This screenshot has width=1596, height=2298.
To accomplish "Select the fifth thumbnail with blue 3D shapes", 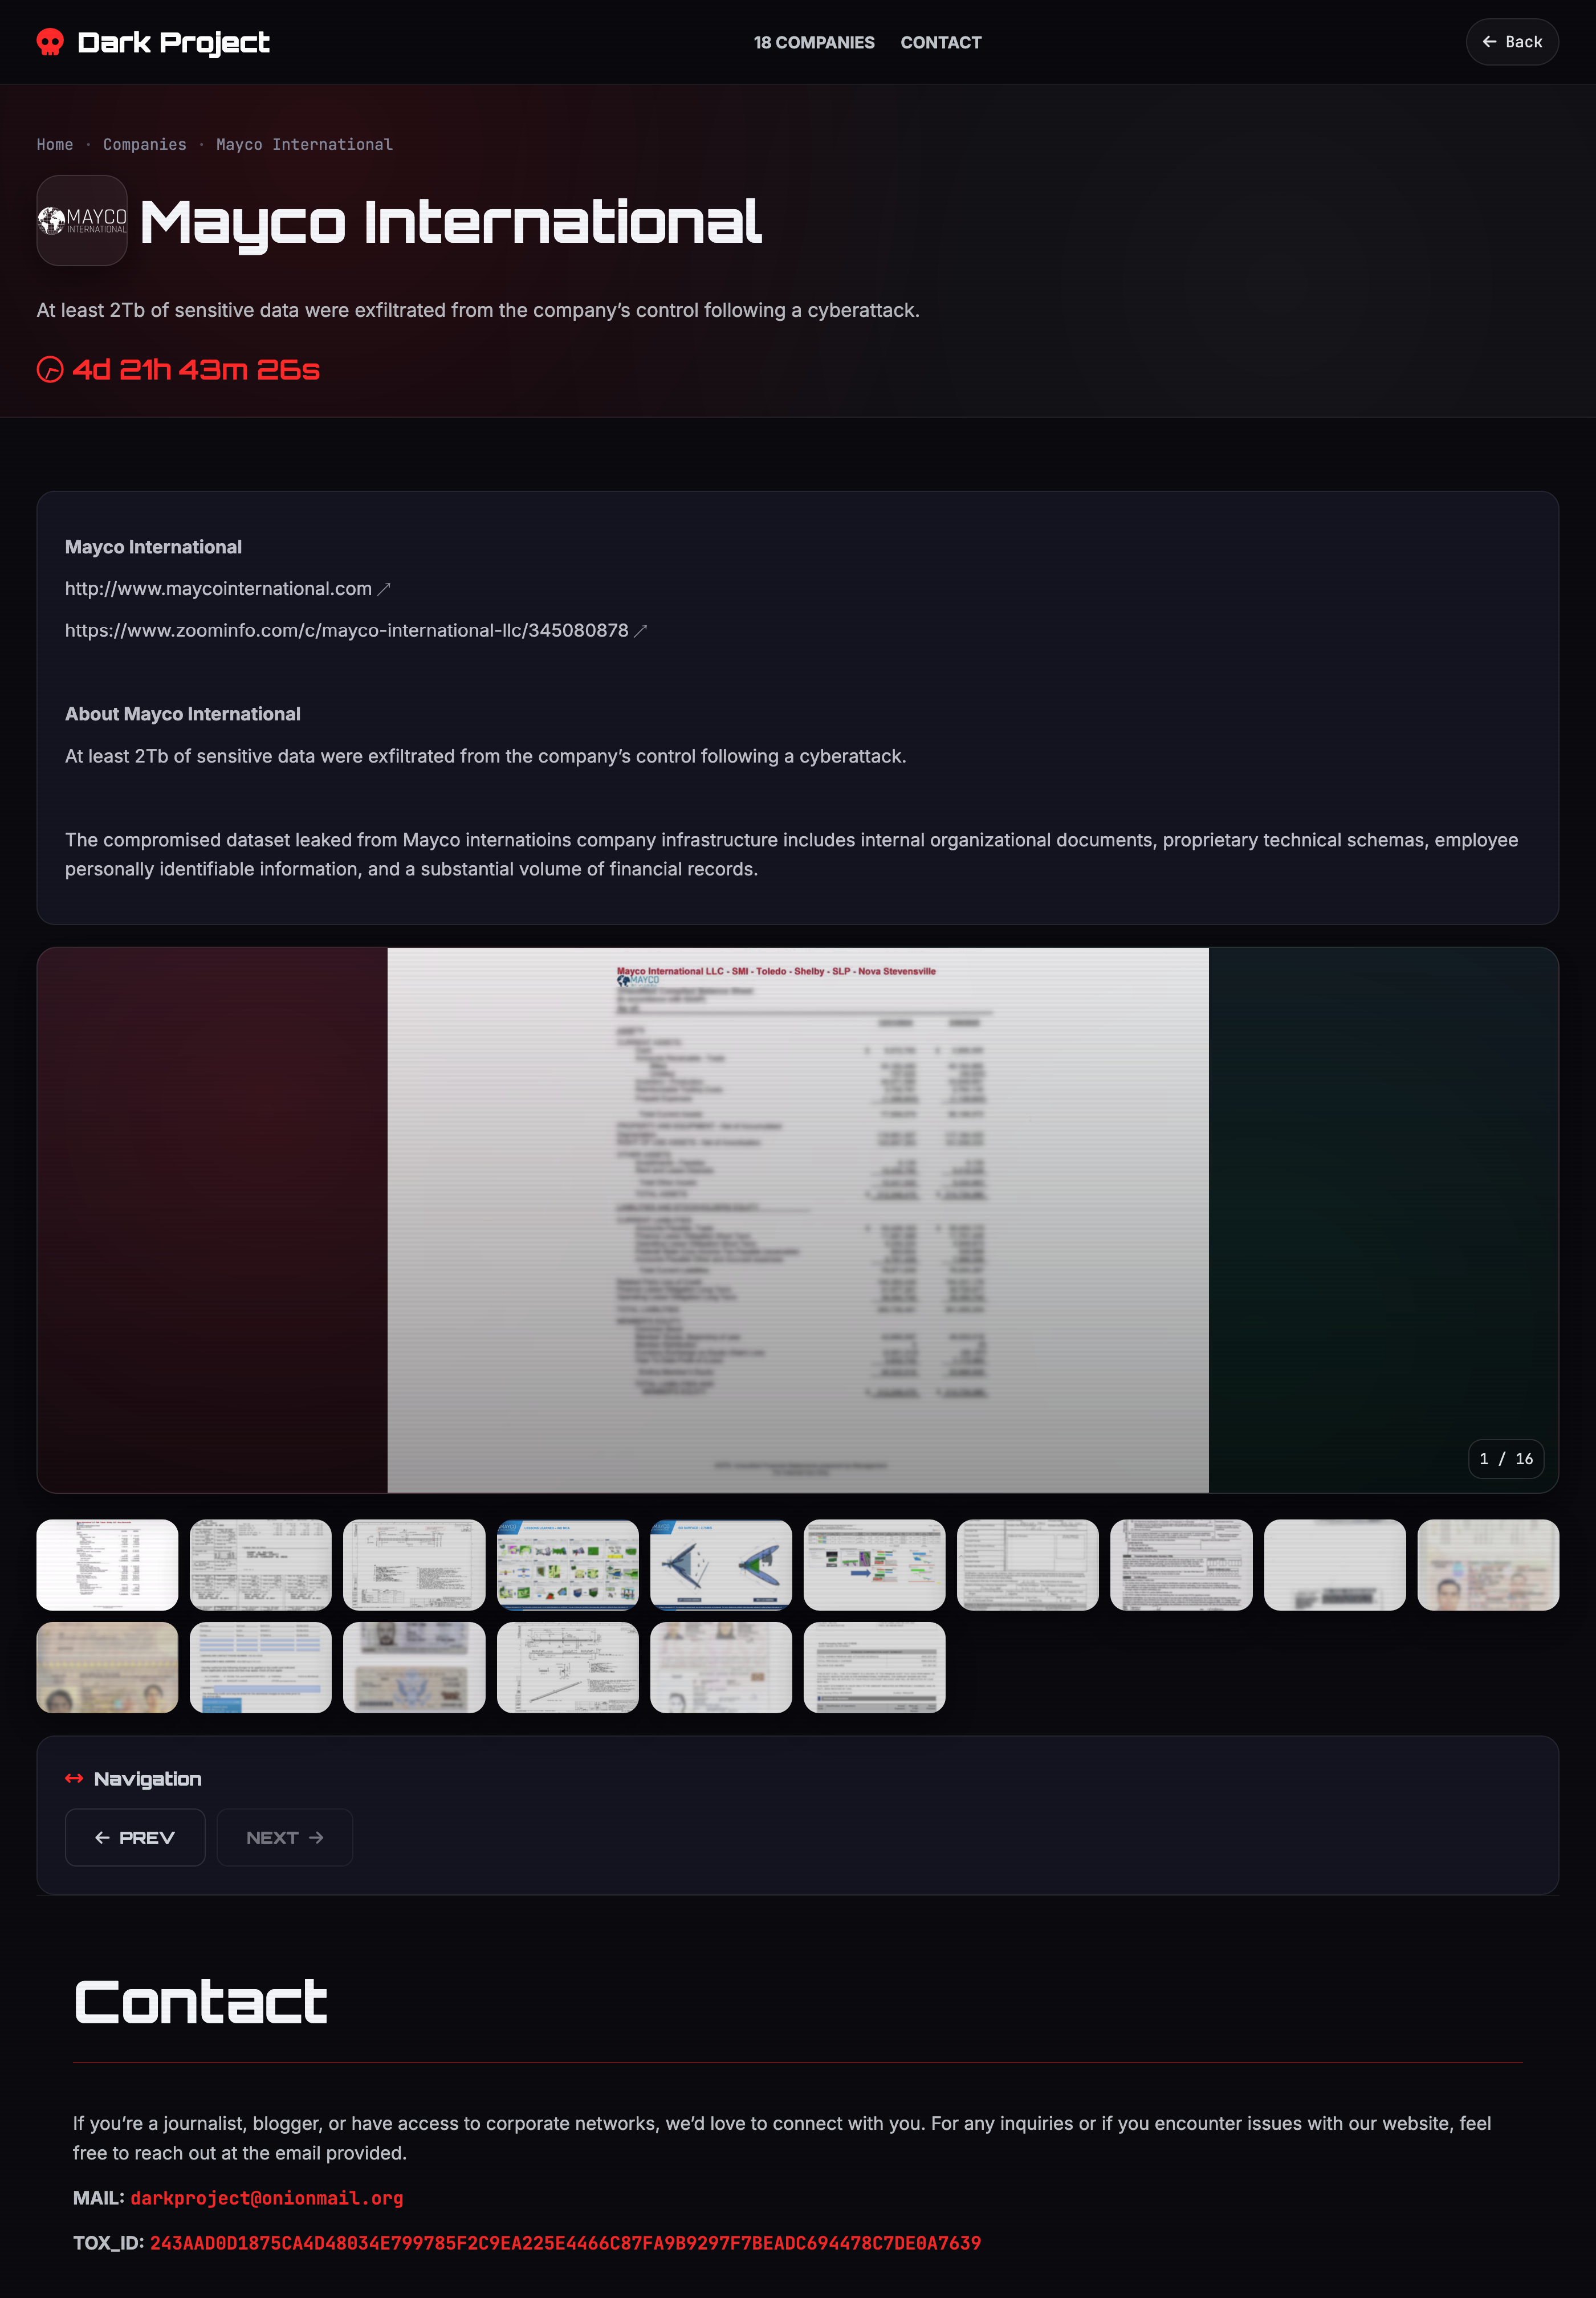I will point(721,1565).
